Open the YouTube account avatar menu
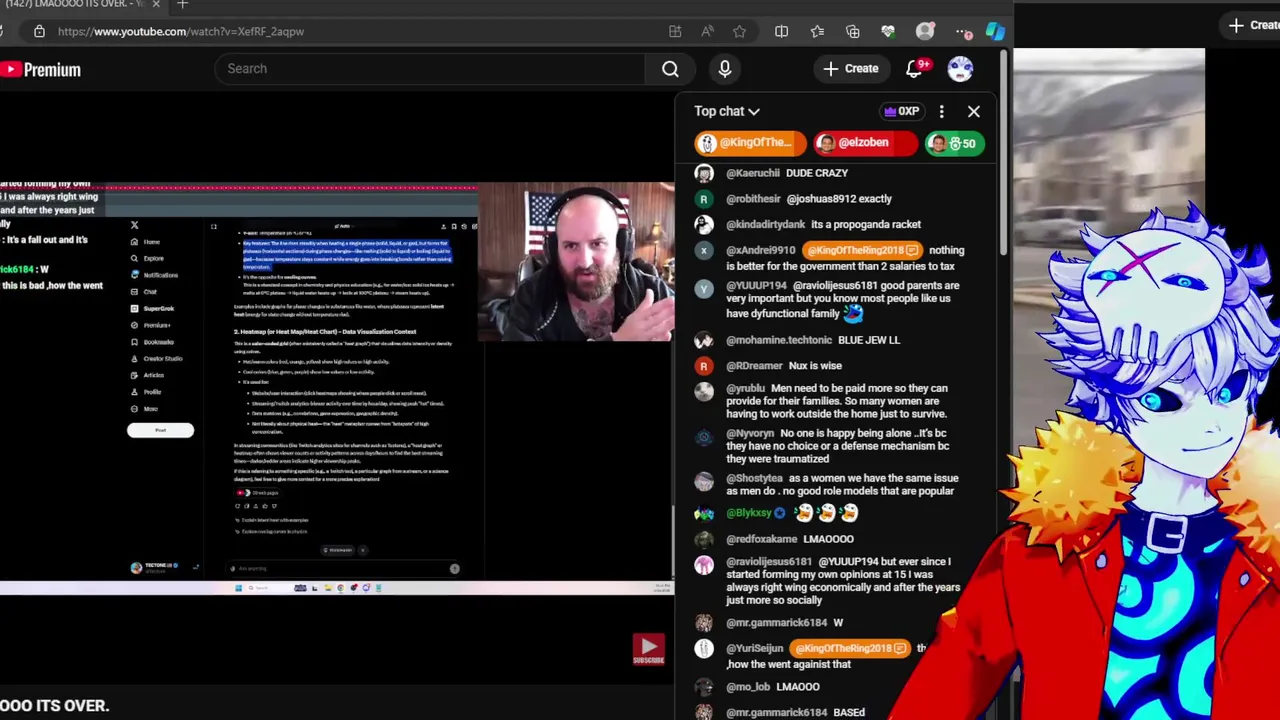This screenshot has width=1280, height=720. (960, 68)
